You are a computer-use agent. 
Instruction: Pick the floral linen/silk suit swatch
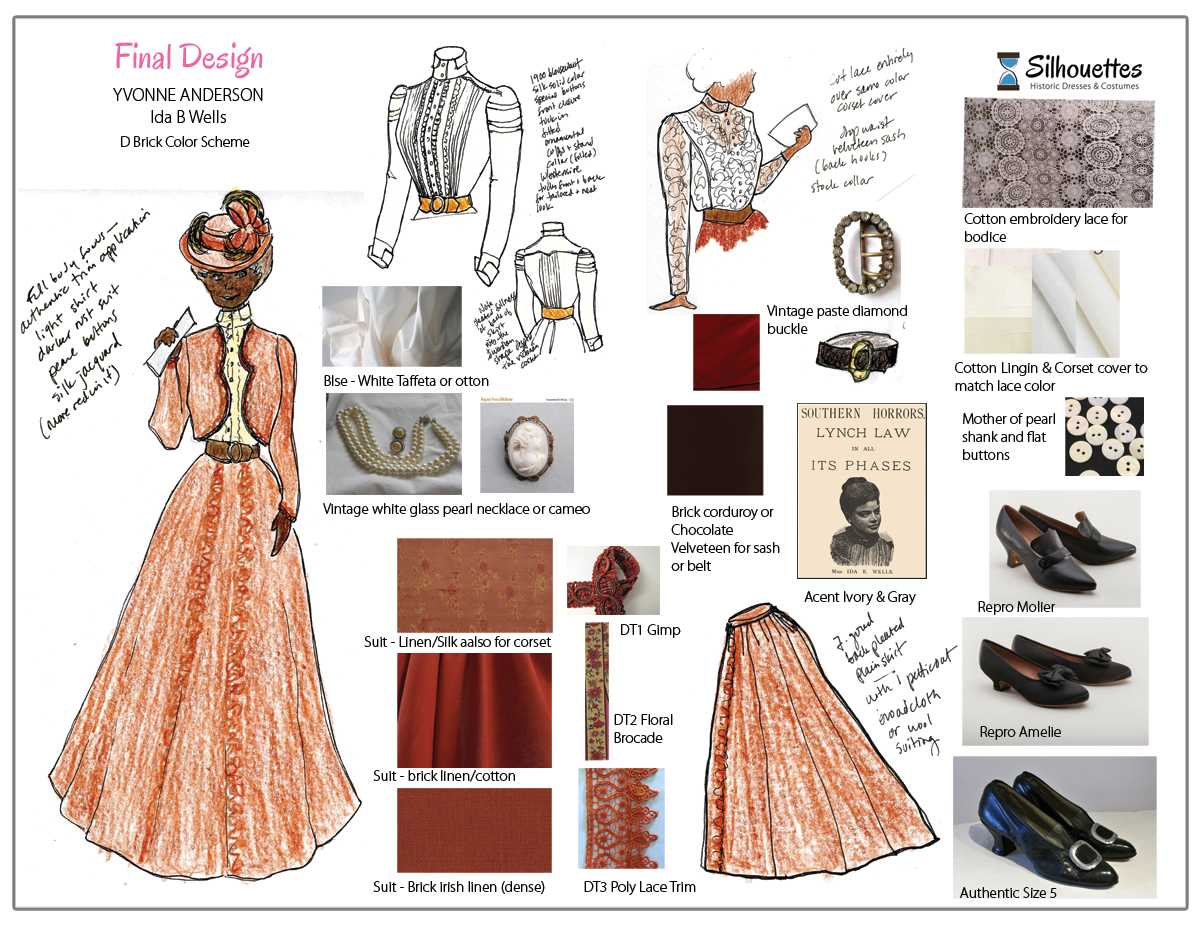coord(474,585)
